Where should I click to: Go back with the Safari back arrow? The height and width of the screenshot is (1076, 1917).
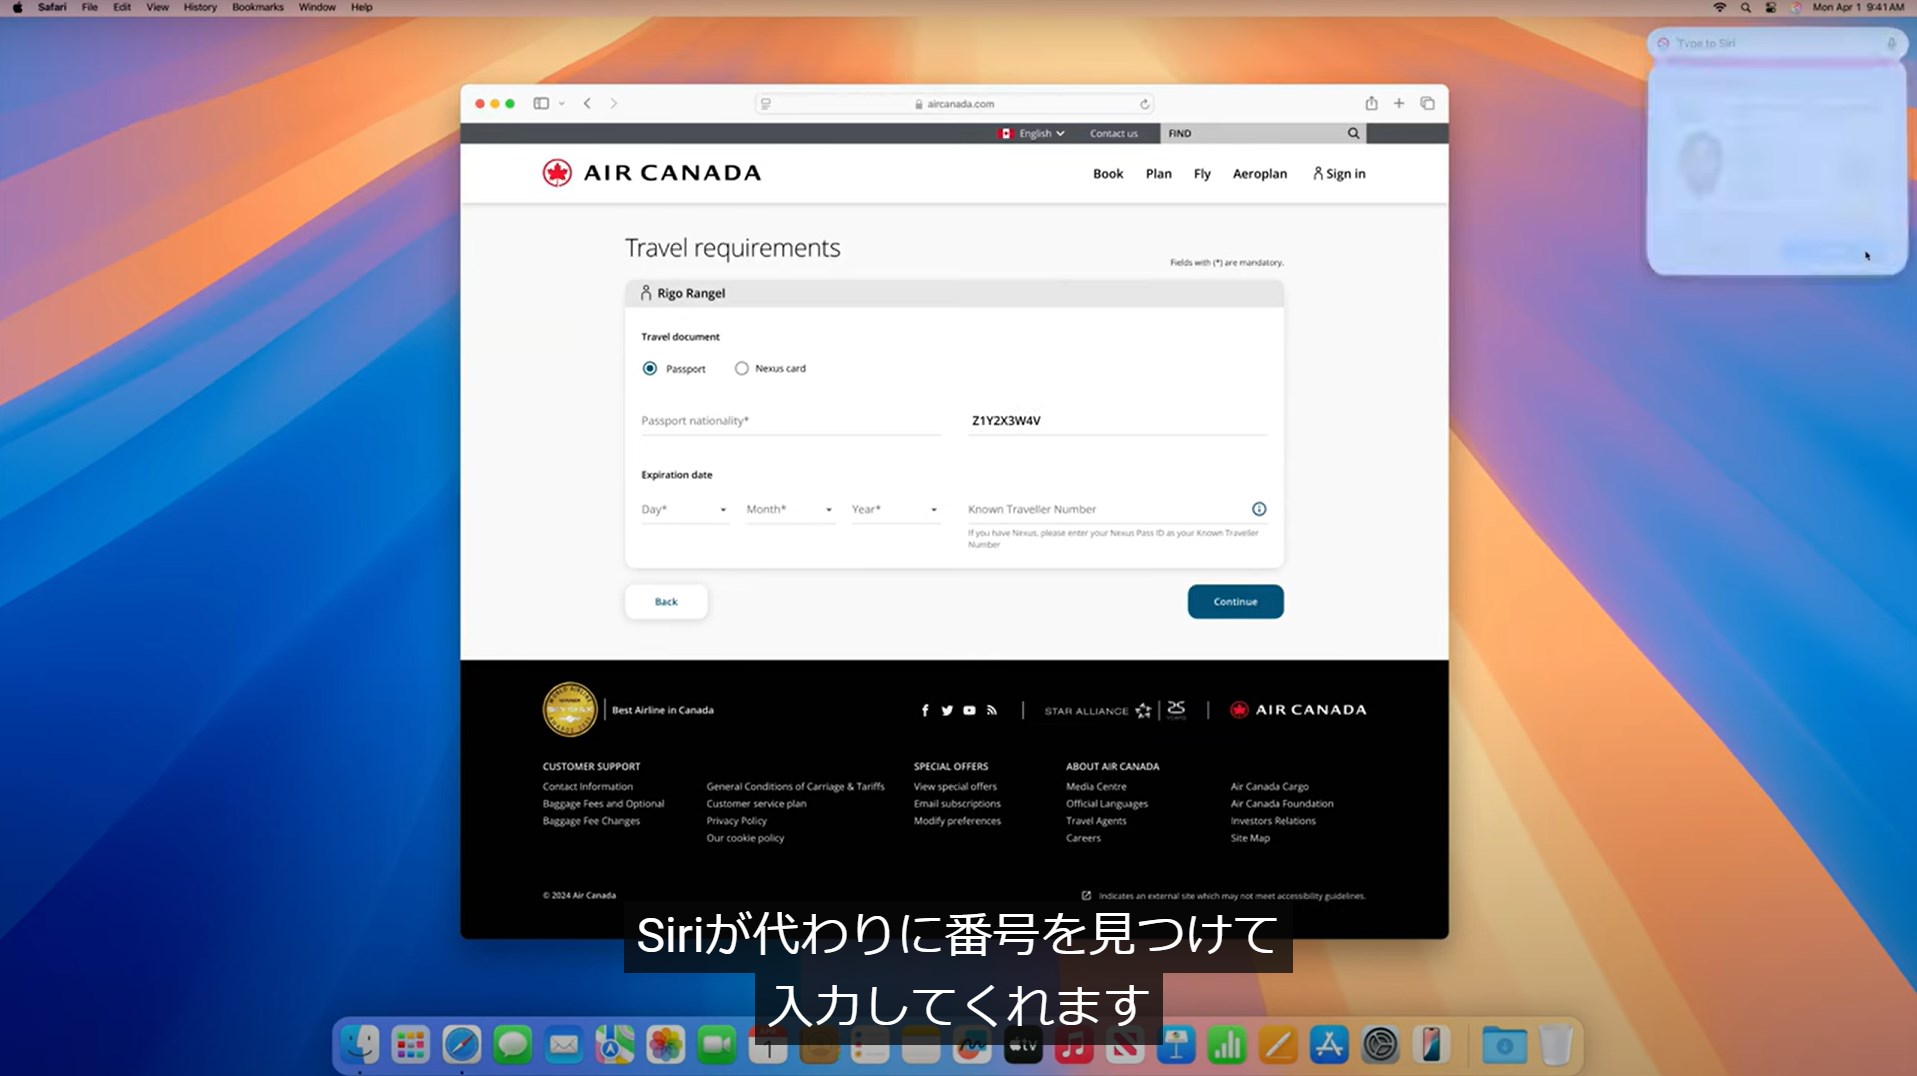point(587,103)
